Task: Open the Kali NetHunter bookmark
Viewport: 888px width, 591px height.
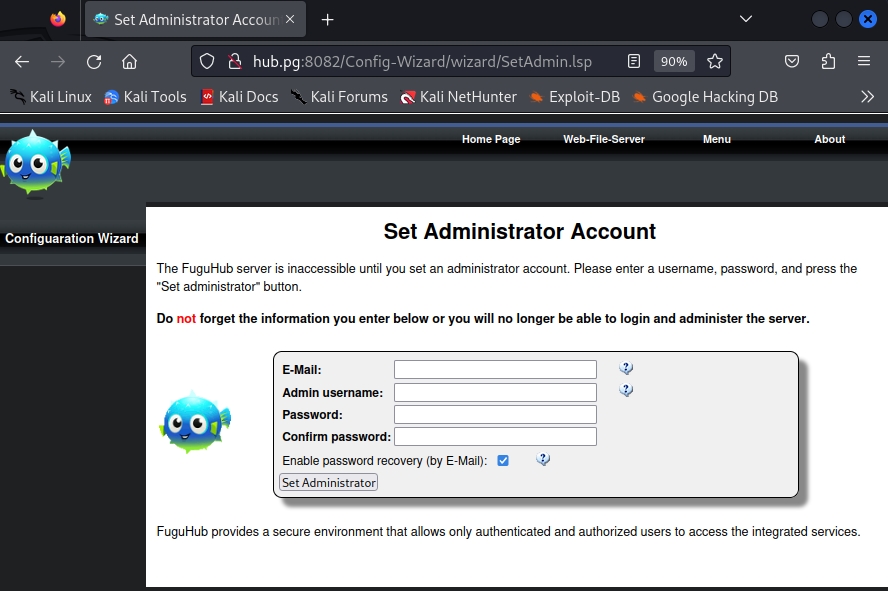Action: (459, 97)
